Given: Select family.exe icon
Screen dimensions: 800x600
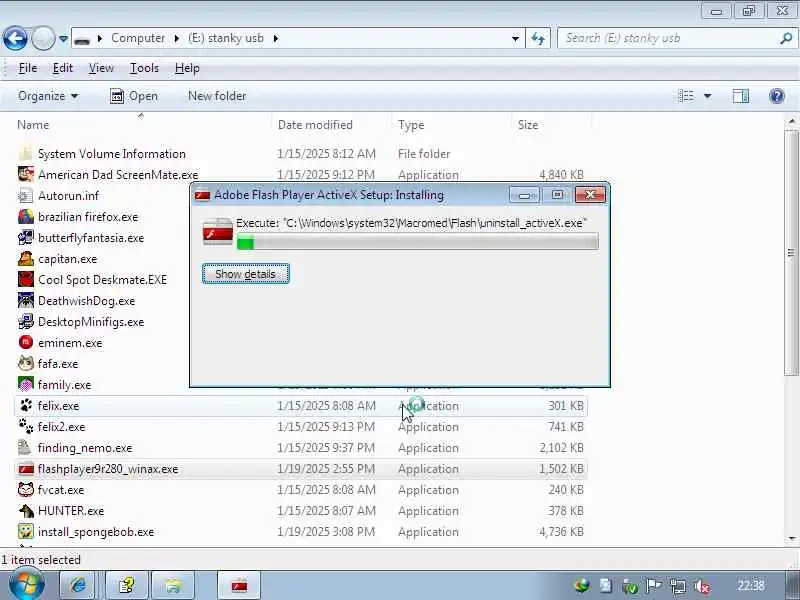Looking at the screenshot, I should 26,385.
